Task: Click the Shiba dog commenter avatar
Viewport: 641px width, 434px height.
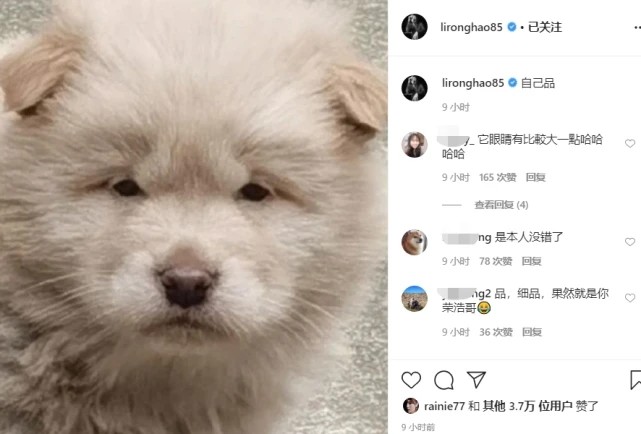Action: point(415,242)
